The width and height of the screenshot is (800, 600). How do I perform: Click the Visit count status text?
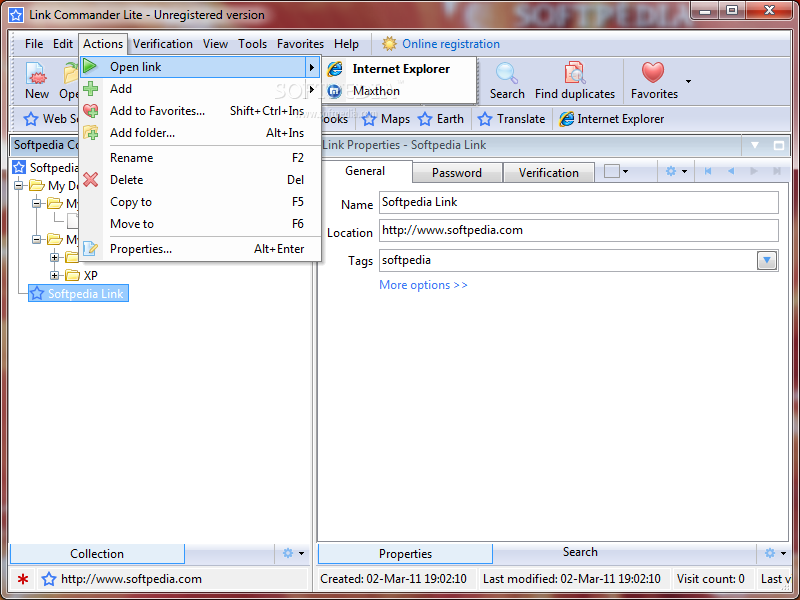(710, 579)
